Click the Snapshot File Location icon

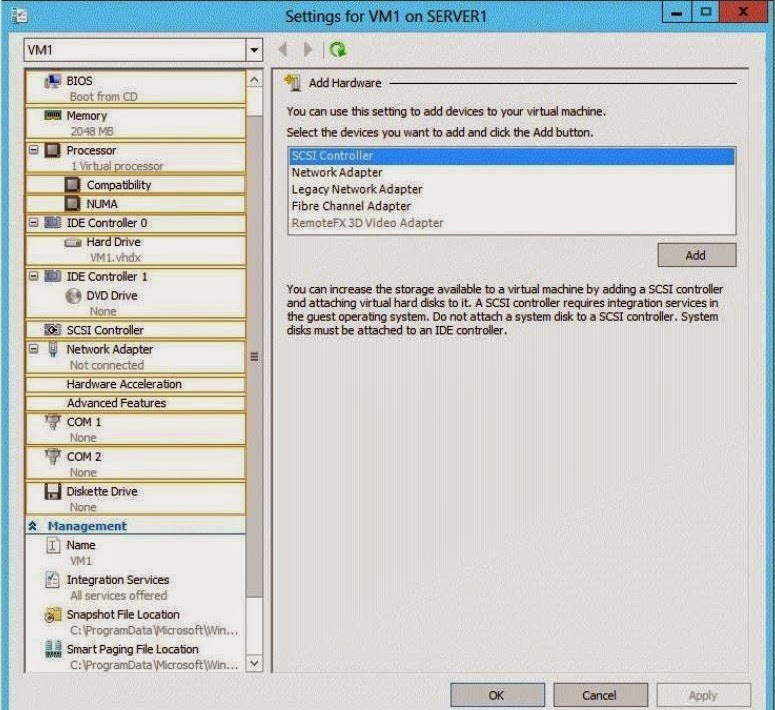[x=52, y=615]
